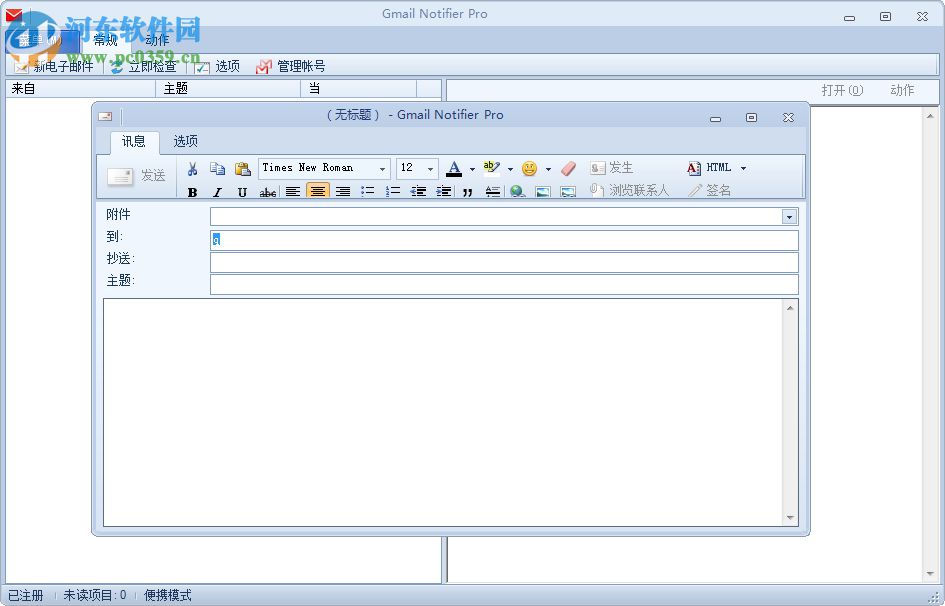Toggle bold formatting
Image resolution: width=945 pixels, height=606 pixels.
pyautogui.click(x=192, y=191)
